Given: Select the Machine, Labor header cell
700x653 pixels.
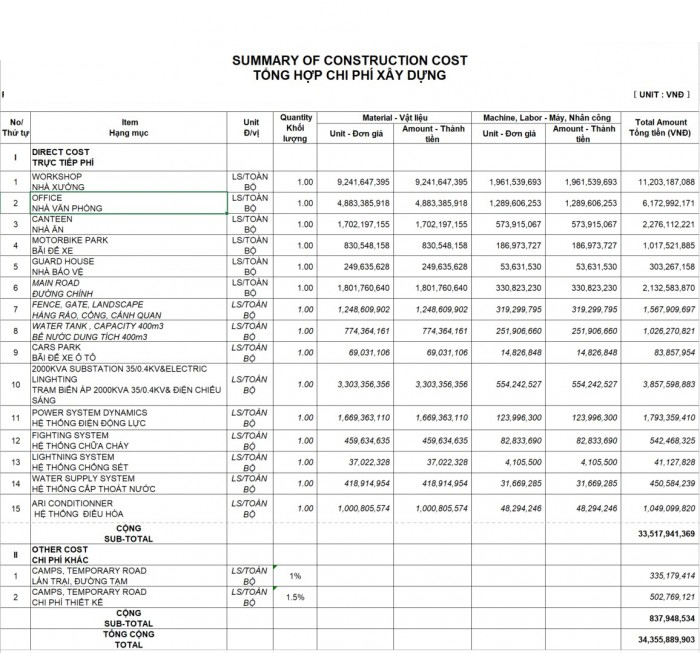Looking at the screenshot, I should click(547, 117).
